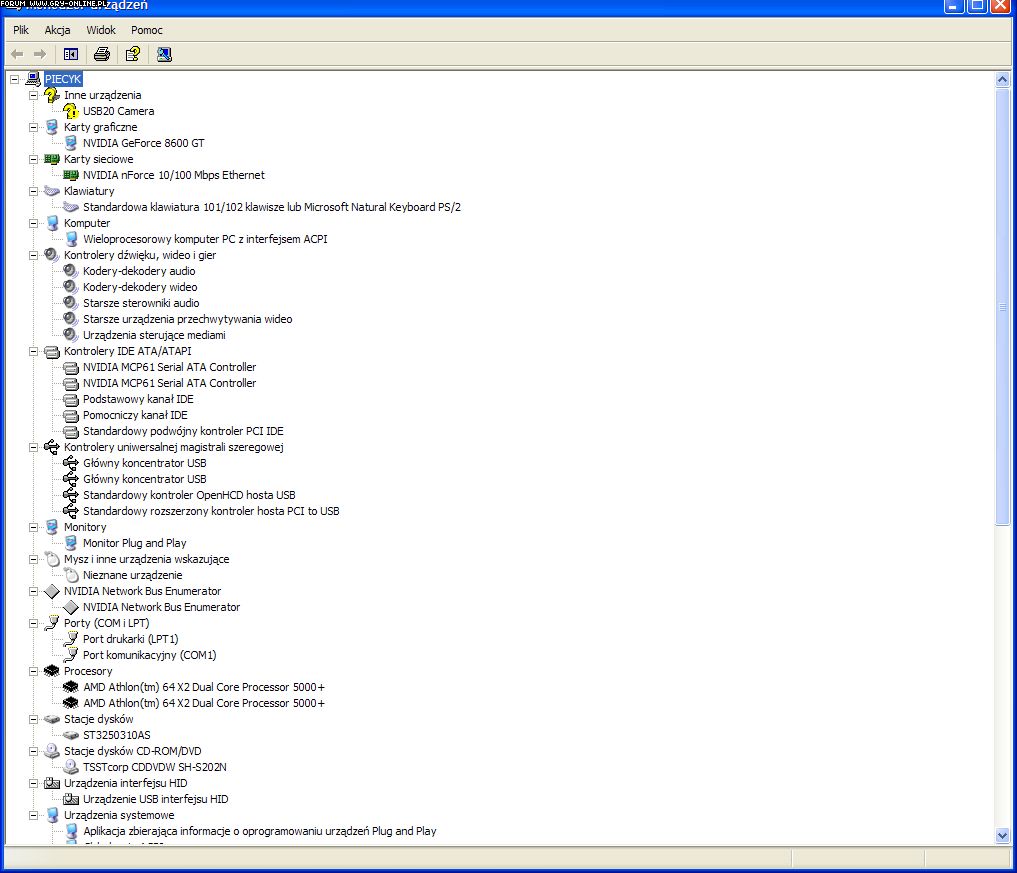Click the child NVIDIA Network Bus Enumerator icon
The width and height of the screenshot is (1017, 873).
pyautogui.click(x=71, y=607)
